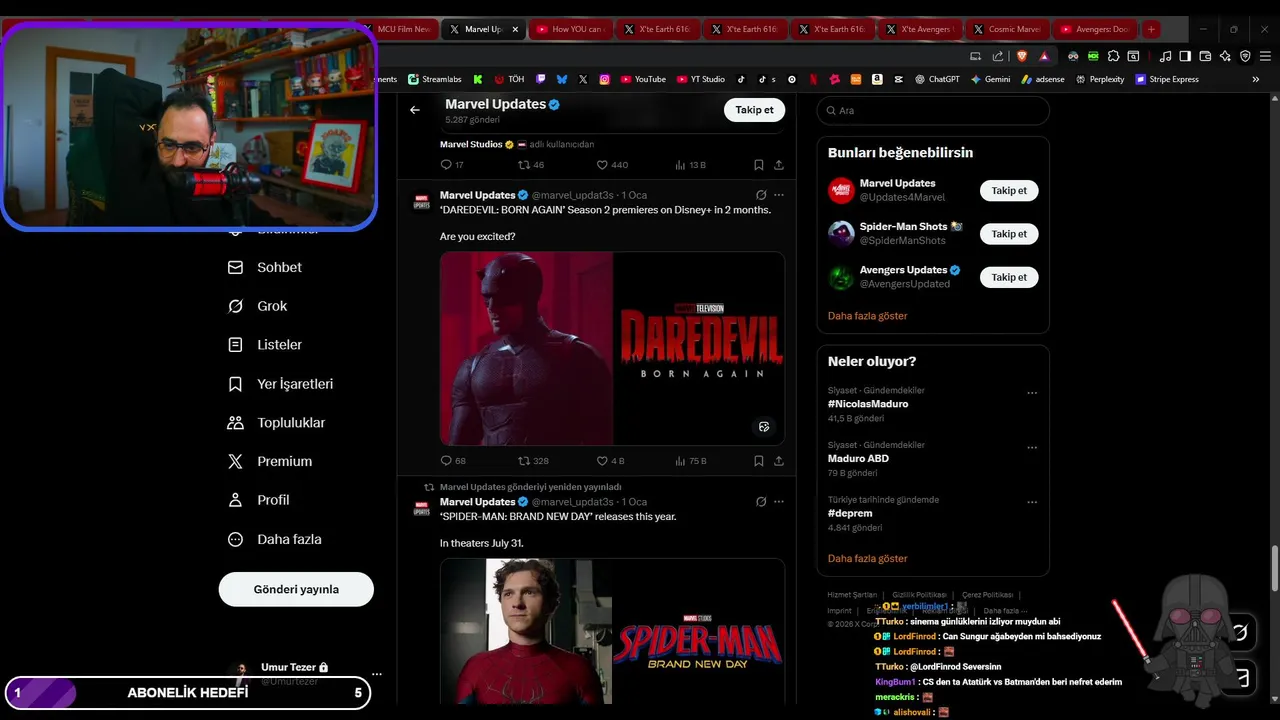Go back using the arrow beside Marvel Updates
This screenshot has width=1280, height=720.
pos(415,110)
